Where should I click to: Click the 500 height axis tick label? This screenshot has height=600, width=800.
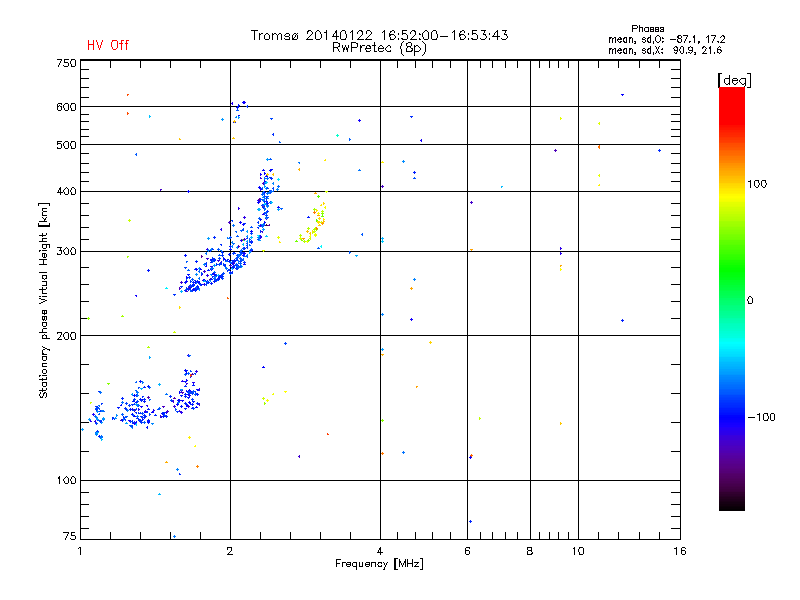(x=66, y=145)
